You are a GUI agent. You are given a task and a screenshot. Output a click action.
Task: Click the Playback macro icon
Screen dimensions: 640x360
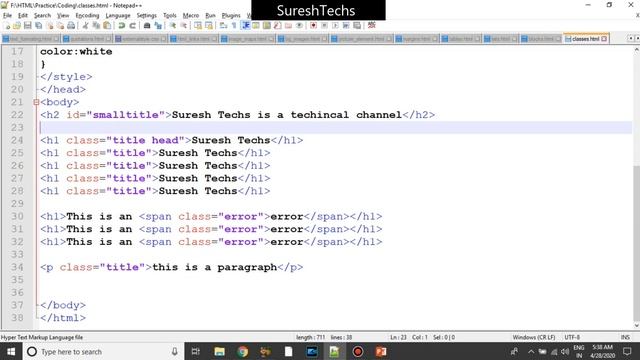pyautogui.click(x=335, y=26)
